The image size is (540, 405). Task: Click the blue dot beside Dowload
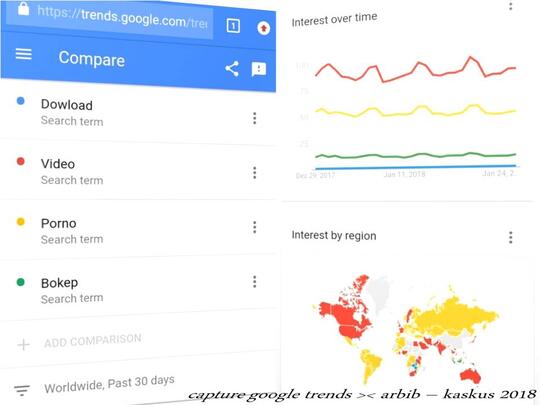click(21, 101)
